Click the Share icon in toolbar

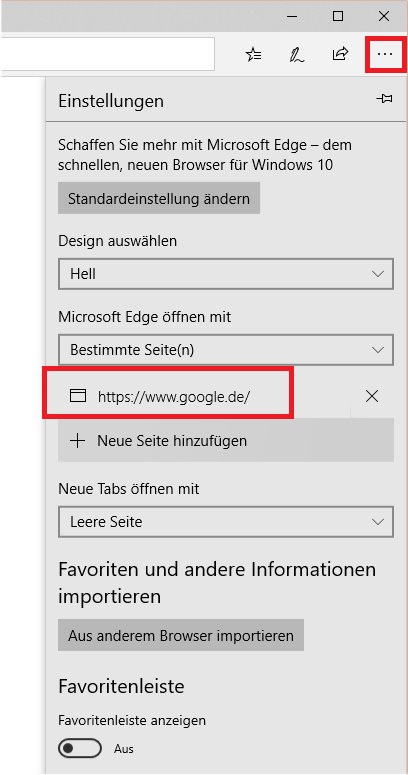(340, 54)
